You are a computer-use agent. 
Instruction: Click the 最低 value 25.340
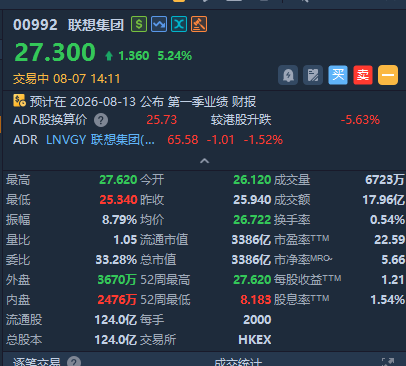[x=118, y=200]
